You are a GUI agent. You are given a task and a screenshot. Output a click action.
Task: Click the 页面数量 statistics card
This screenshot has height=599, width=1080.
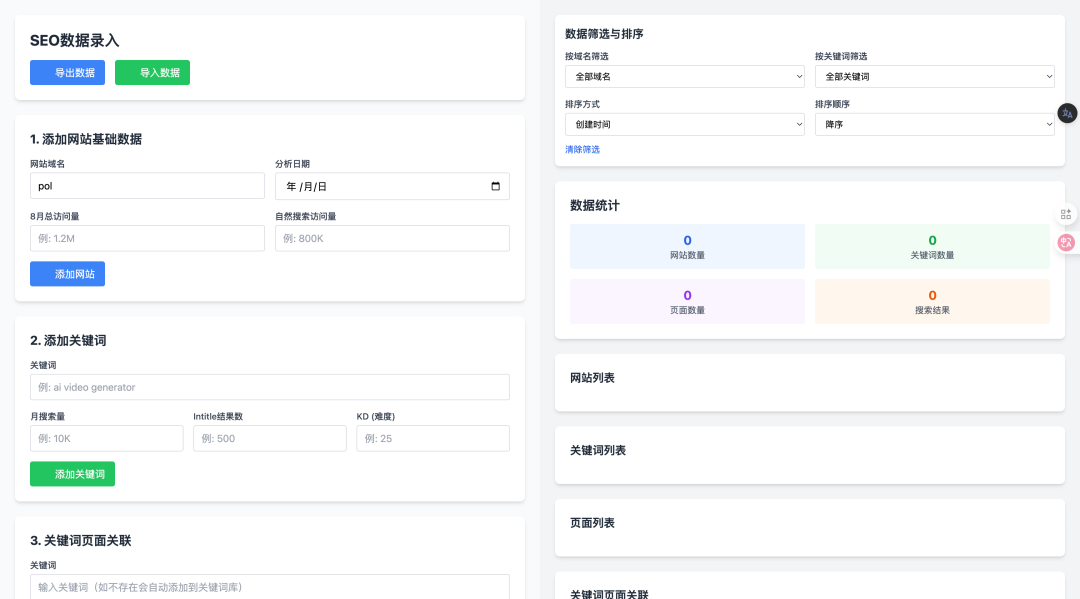point(687,302)
